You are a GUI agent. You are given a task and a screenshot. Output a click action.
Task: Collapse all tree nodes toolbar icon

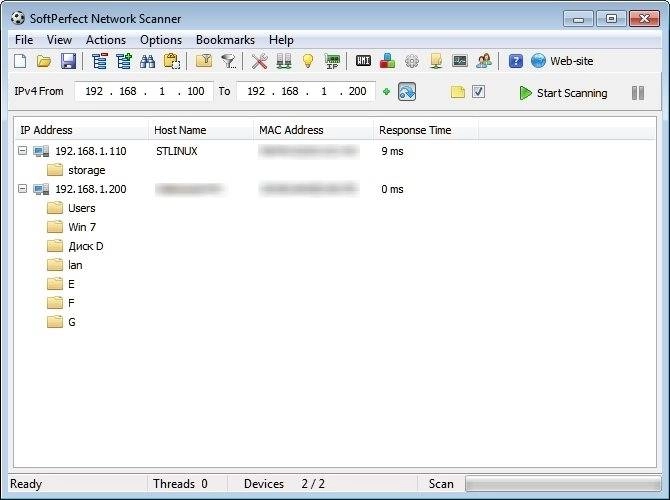100,61
